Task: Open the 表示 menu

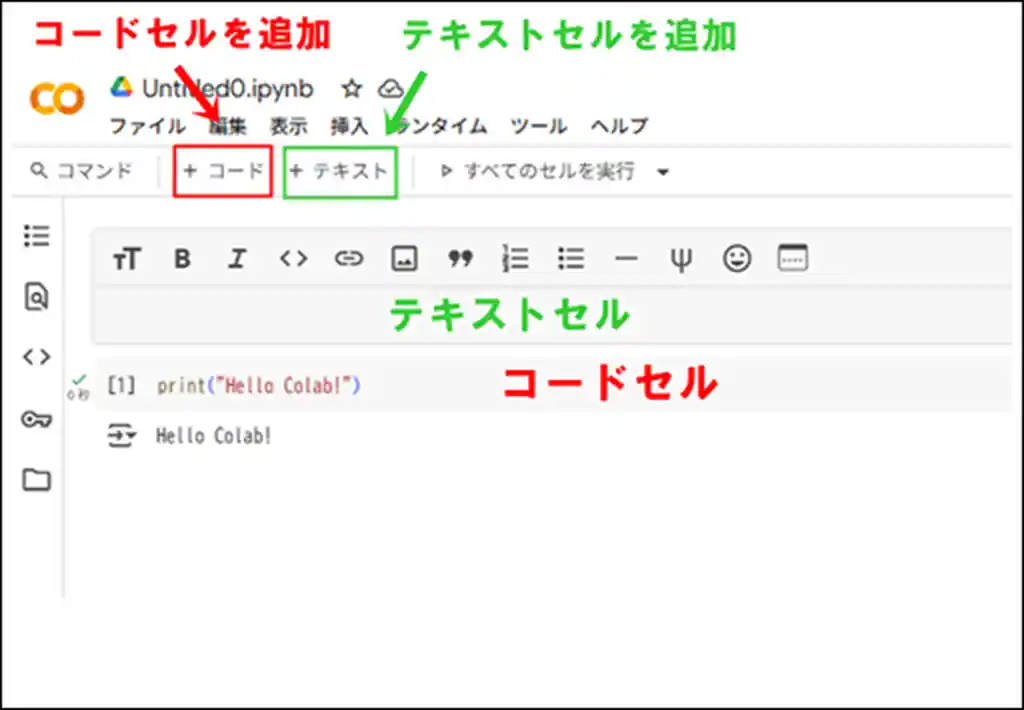Action: (x=289, y=125)
